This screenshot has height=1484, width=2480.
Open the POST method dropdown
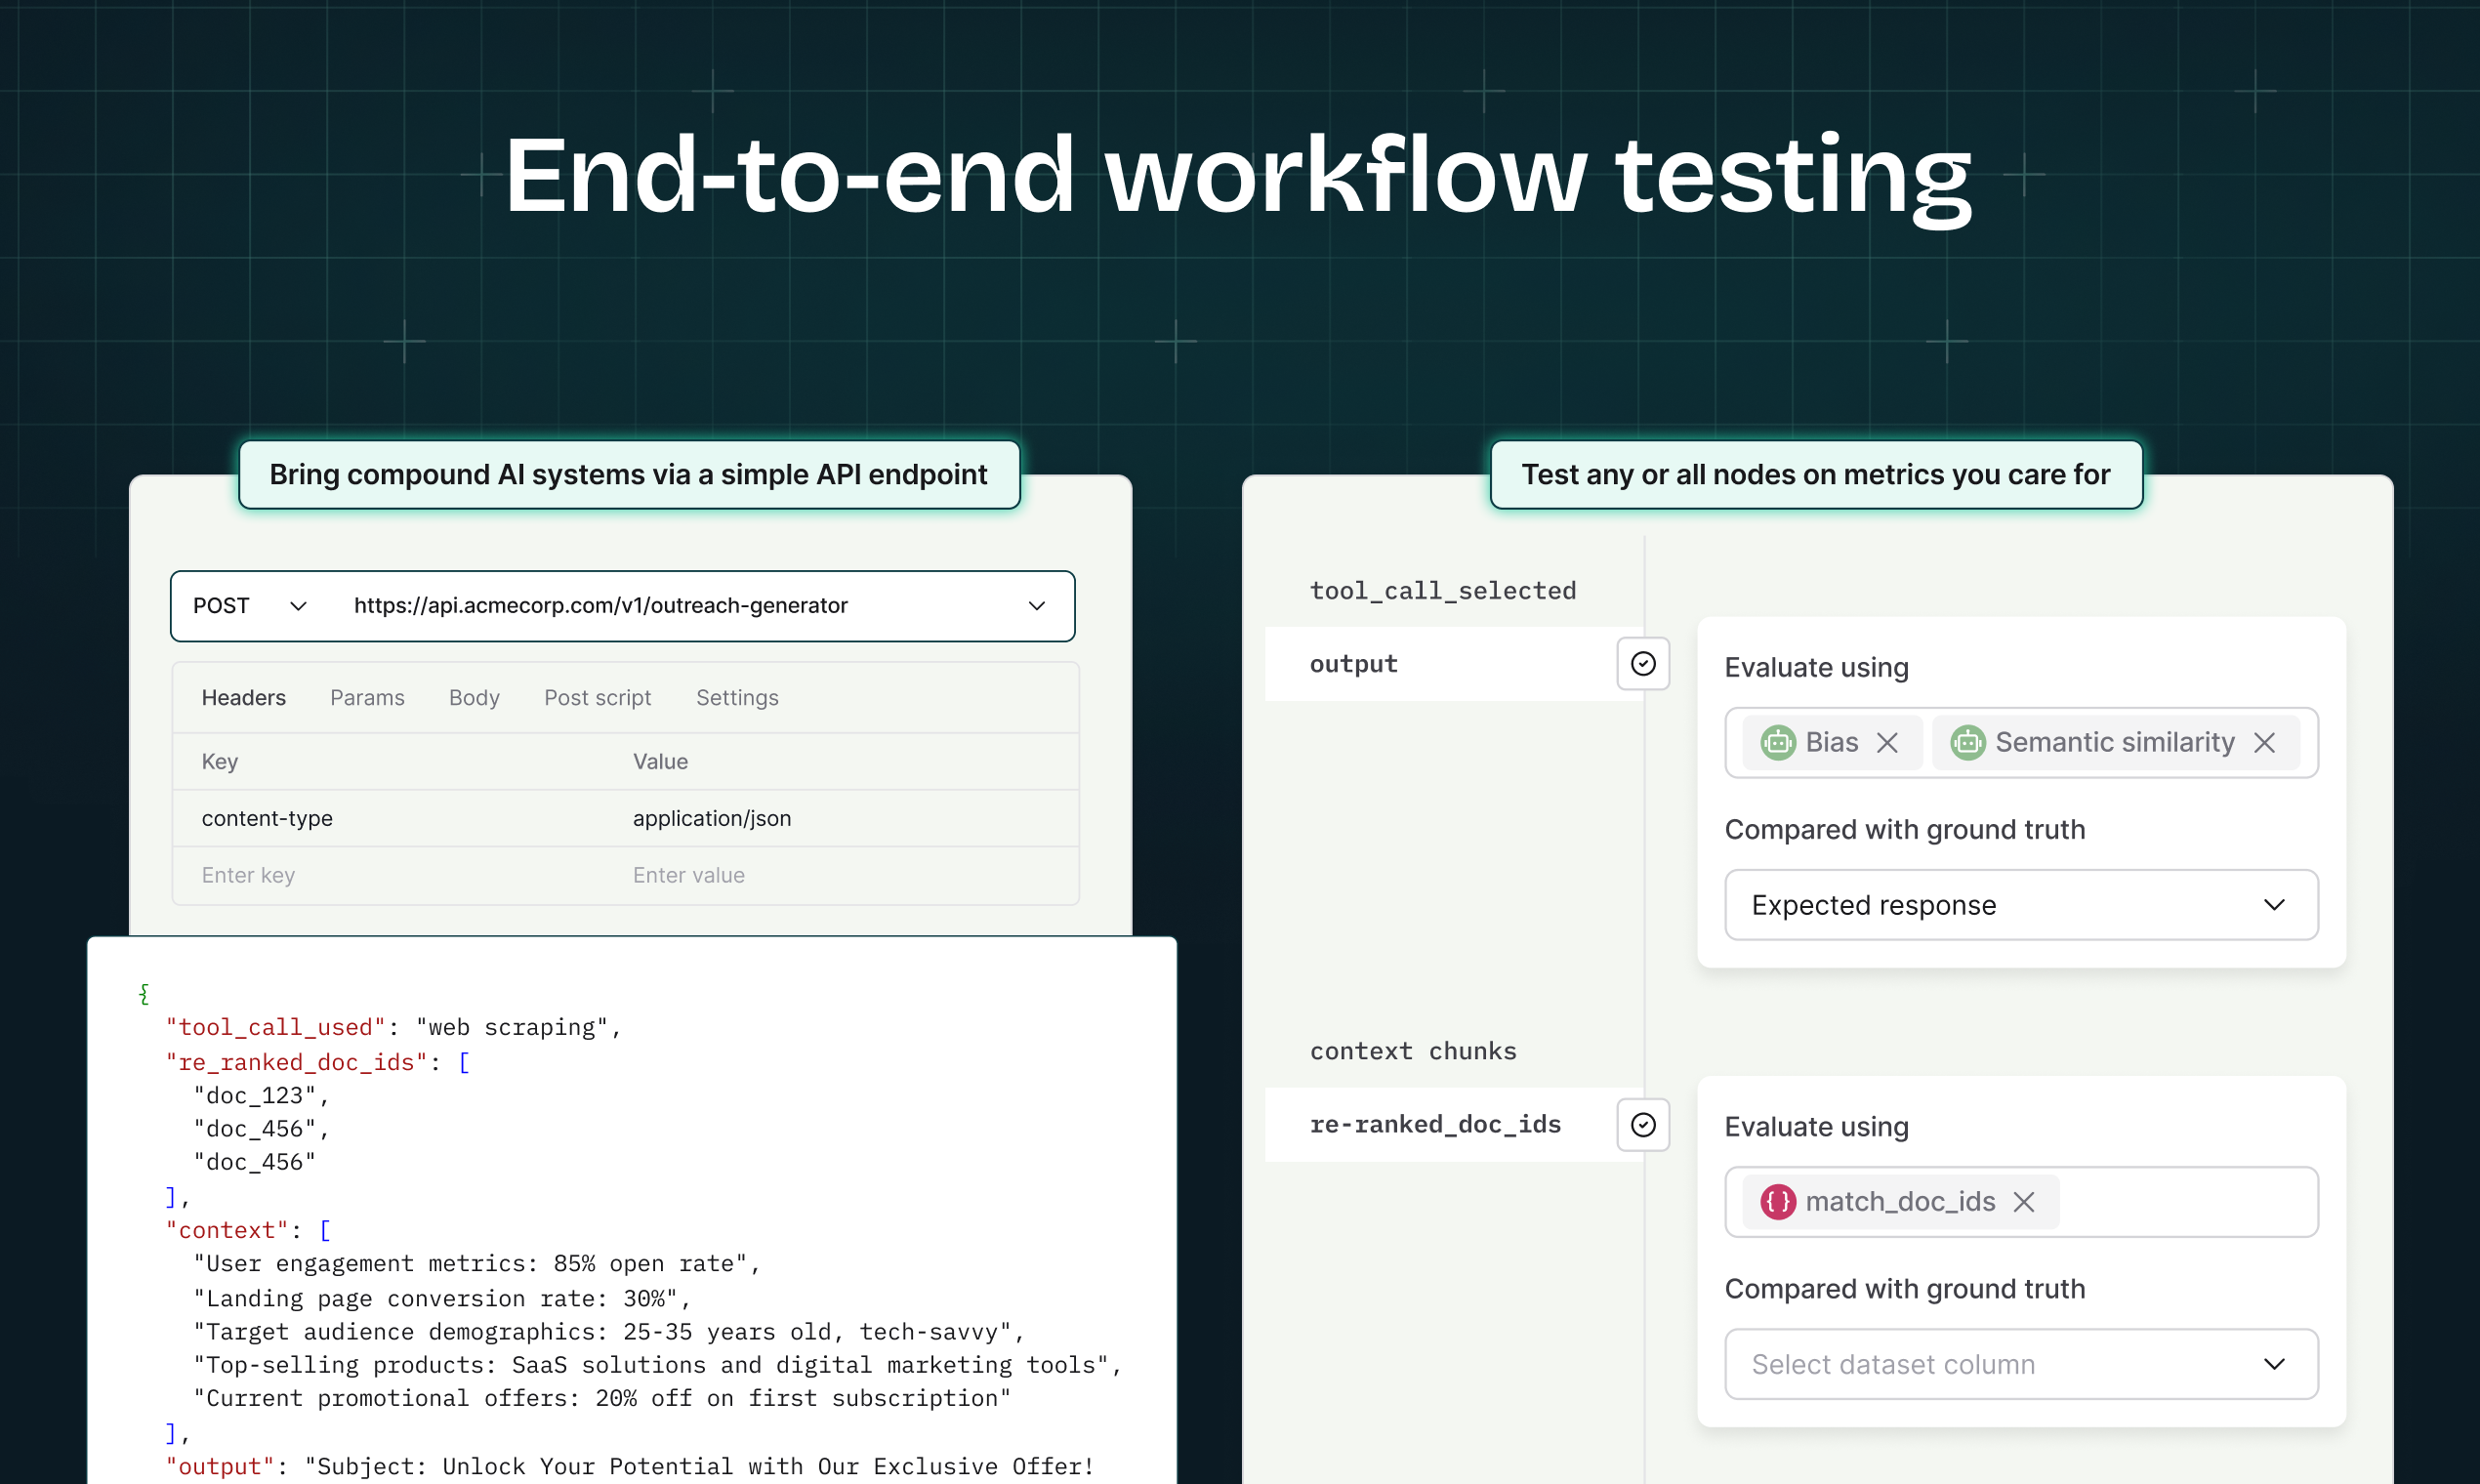pos(250,606)
